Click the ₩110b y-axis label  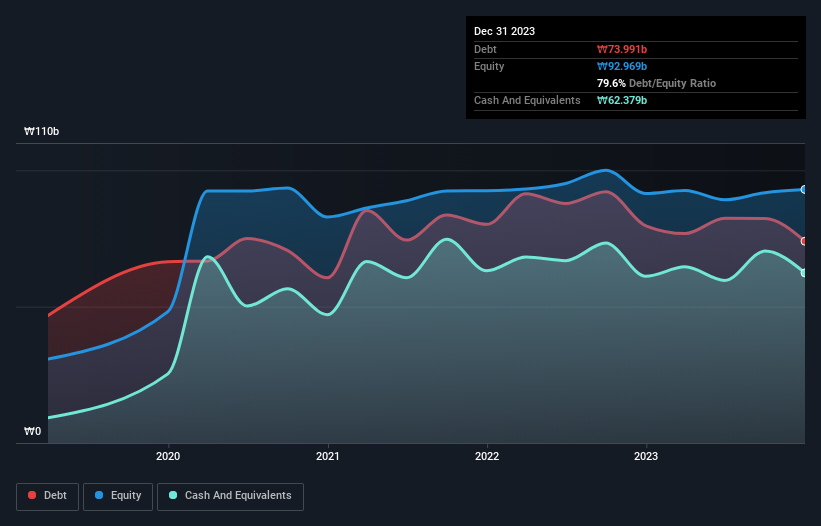coord(42,131)
